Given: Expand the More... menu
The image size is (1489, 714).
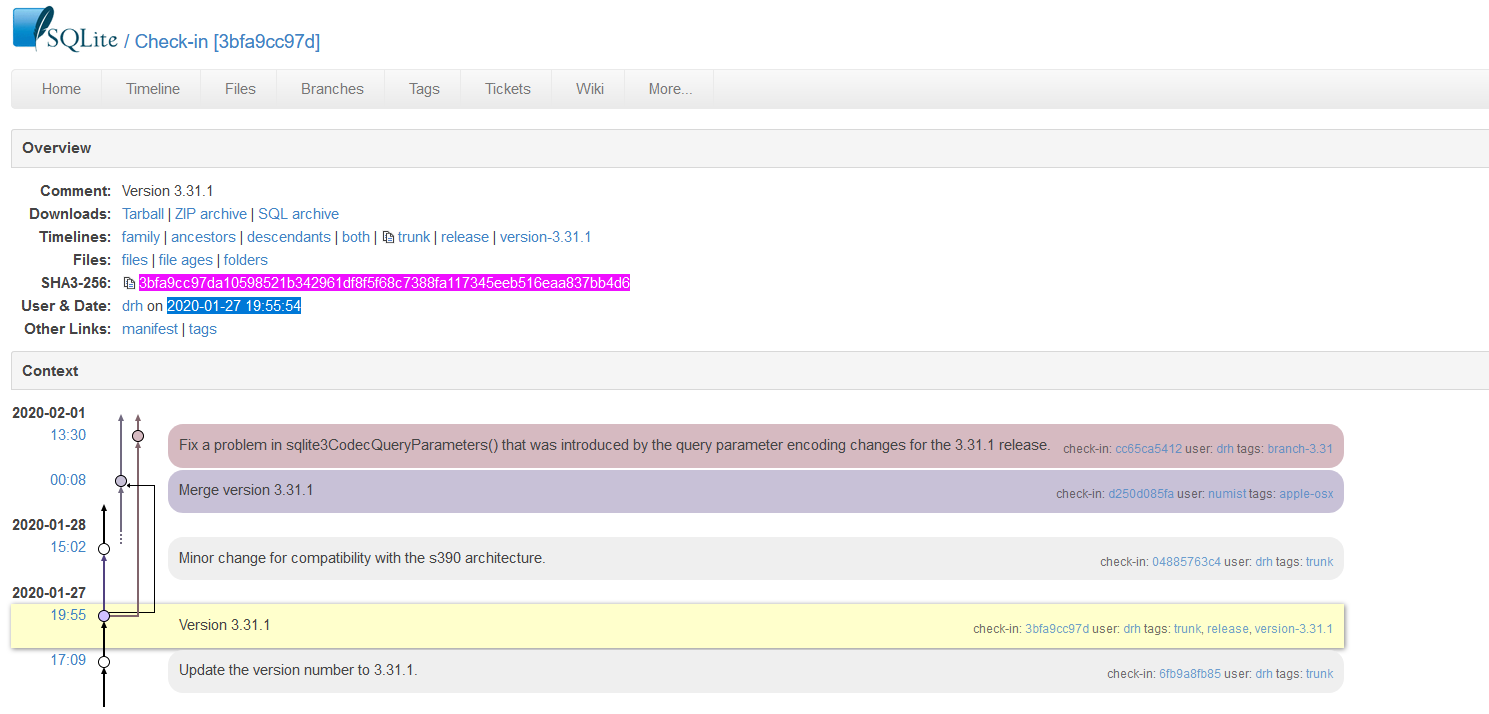Looking at the screenshot, I should (x=670, y=89).
